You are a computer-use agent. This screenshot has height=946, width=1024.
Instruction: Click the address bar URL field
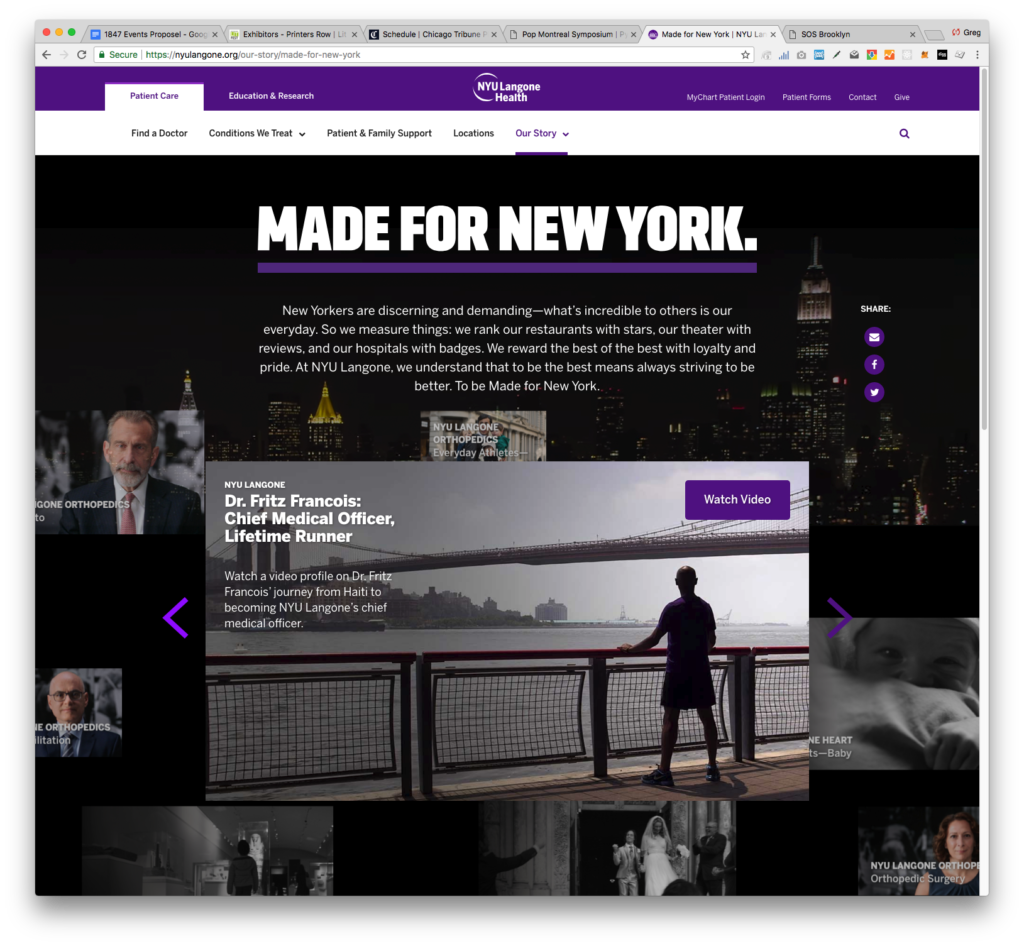coord(421,55)
